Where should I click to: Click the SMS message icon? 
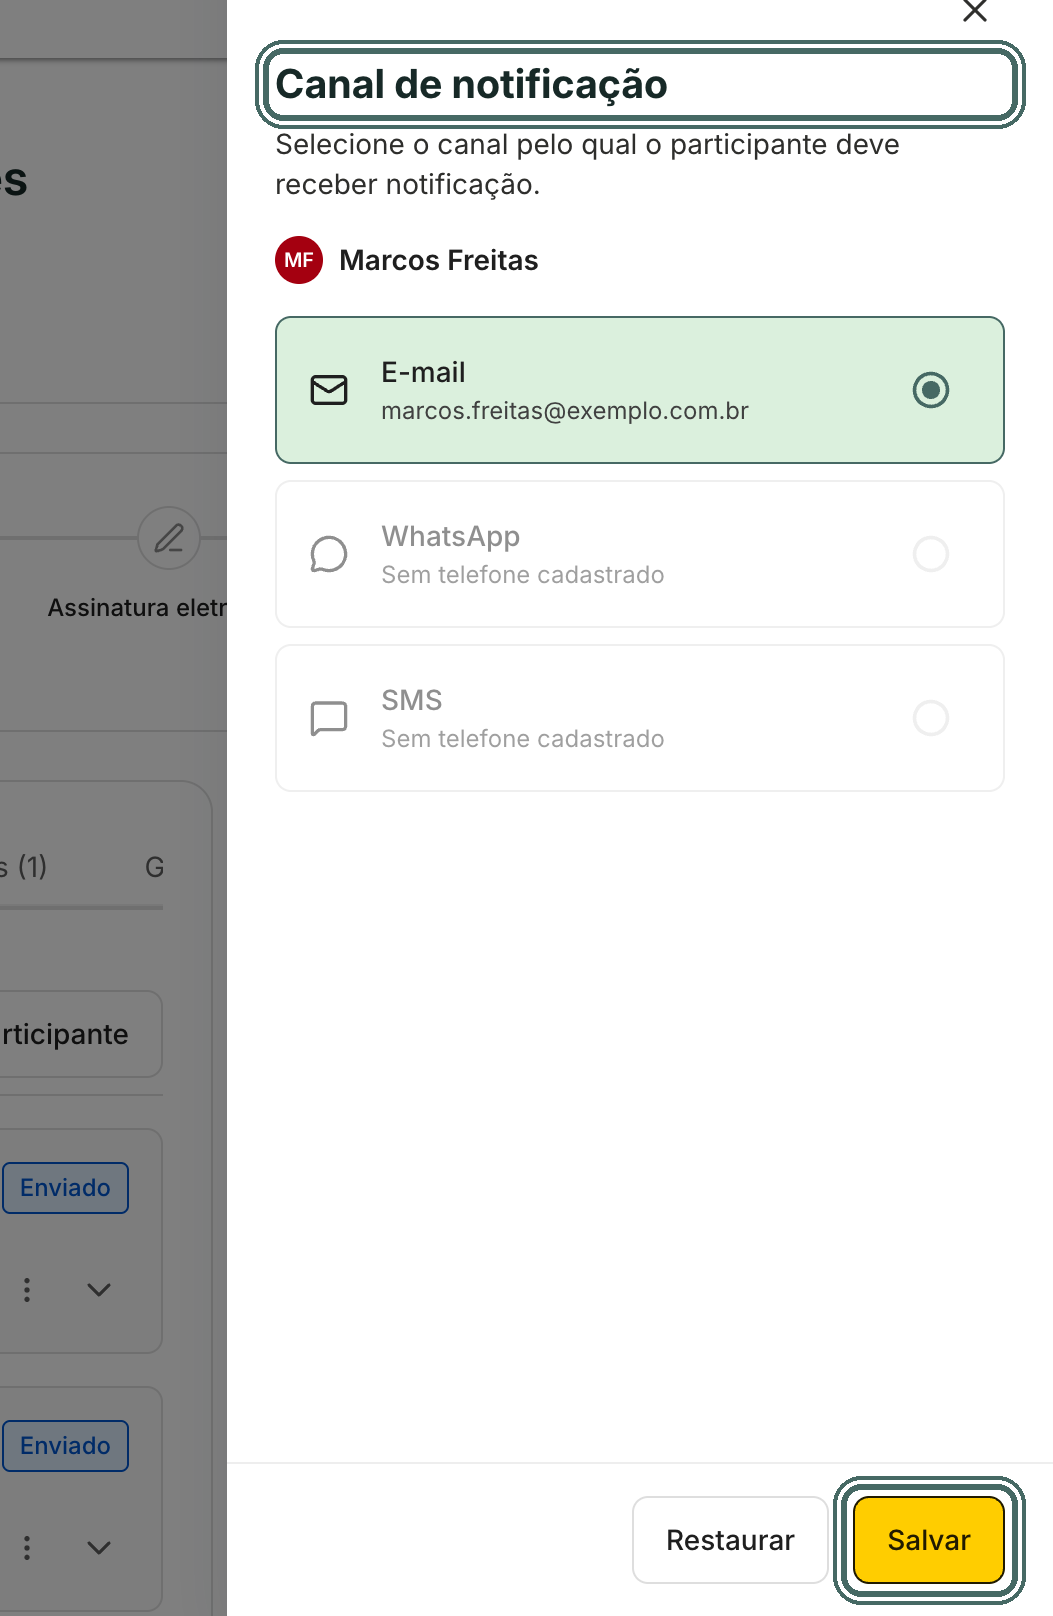(x=329, y=718)
